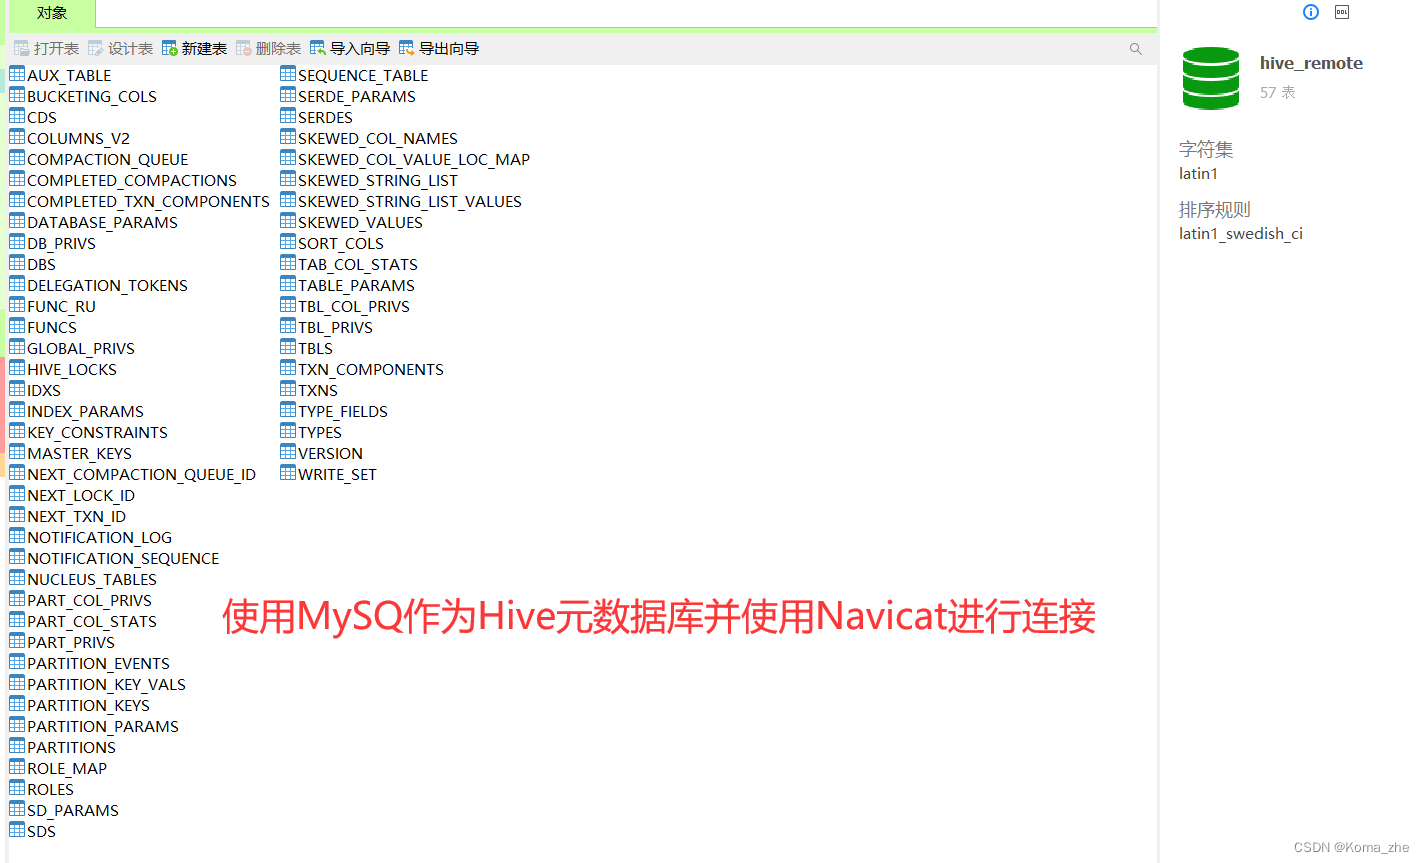Screen dimensions: 1424x863
Task: Select the NUCLEUS_TABLES table
Action: click(92, 579)
